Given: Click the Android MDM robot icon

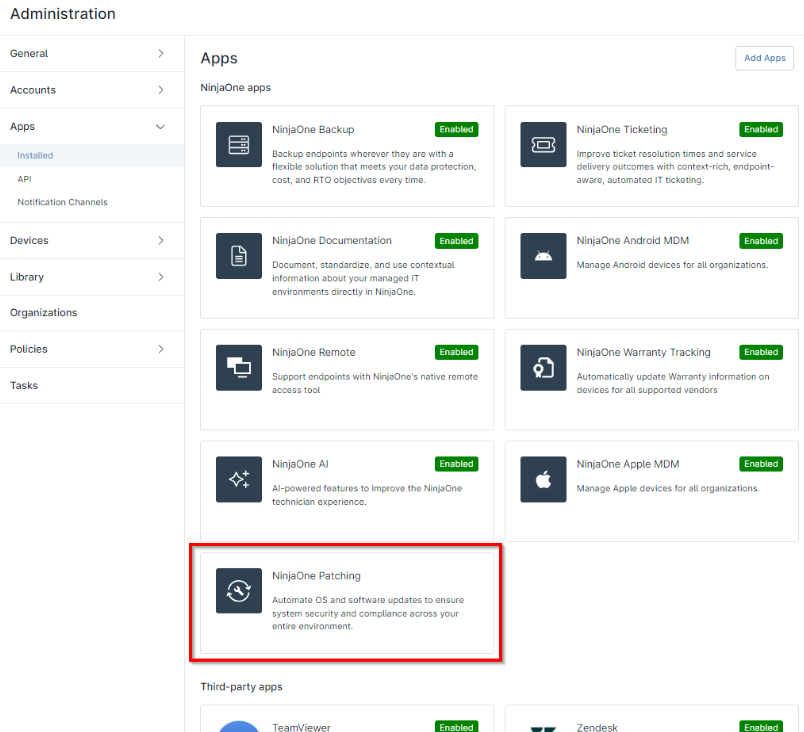Looking at the screenshot, I should (543, 256).
